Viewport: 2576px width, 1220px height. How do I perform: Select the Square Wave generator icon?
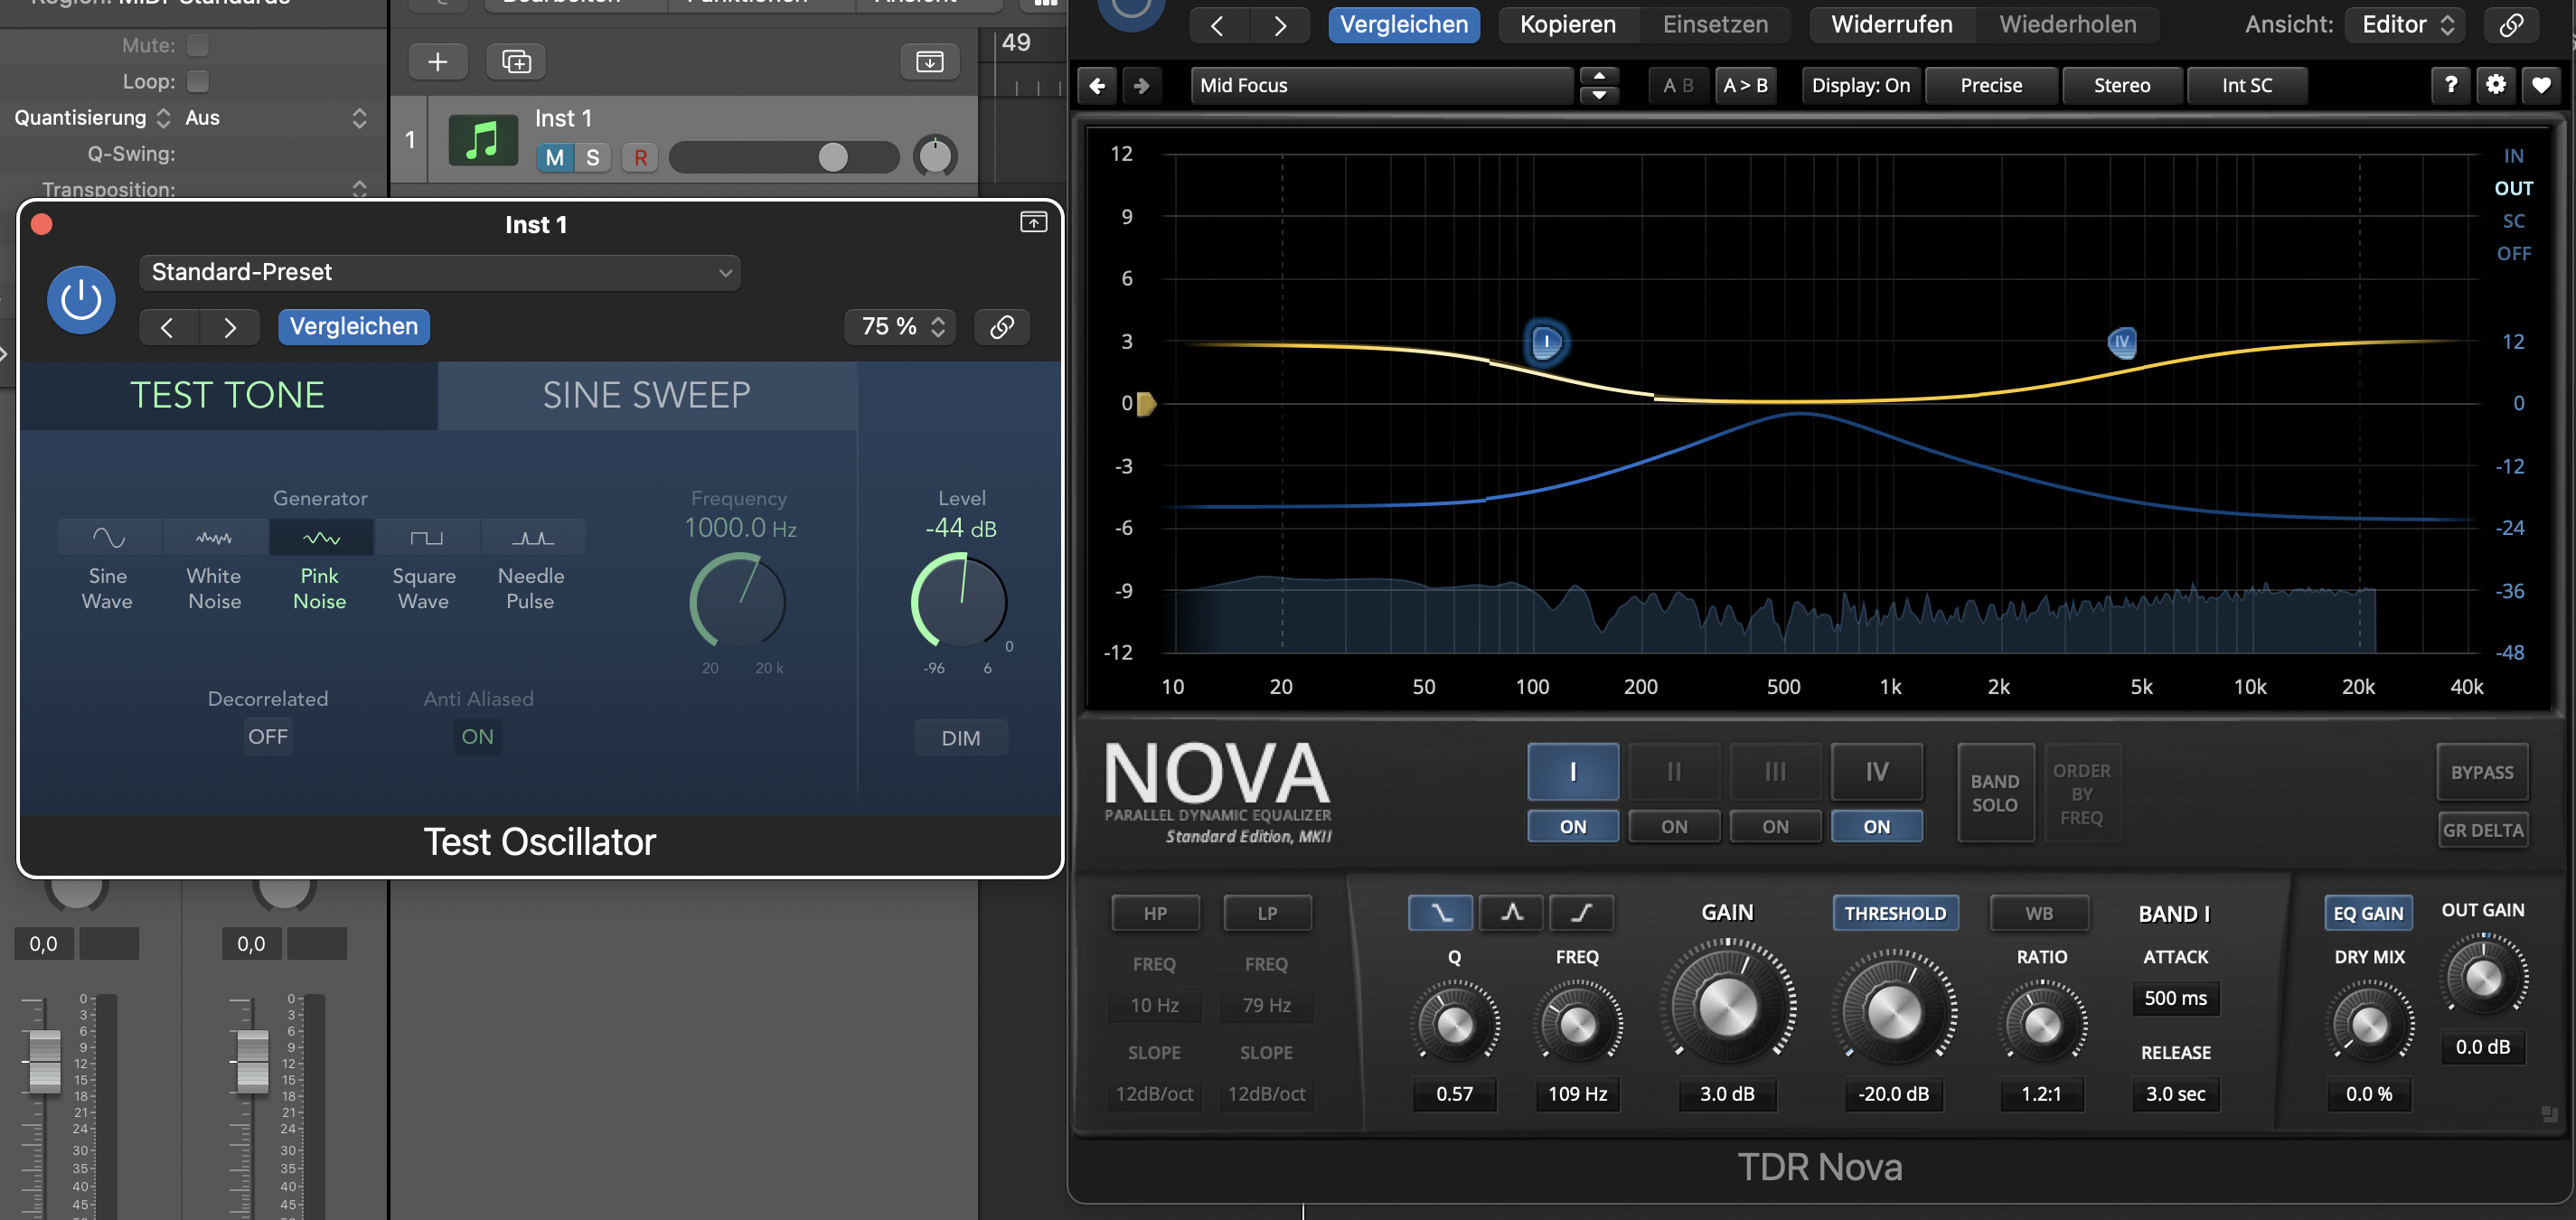tap(426, 538)
